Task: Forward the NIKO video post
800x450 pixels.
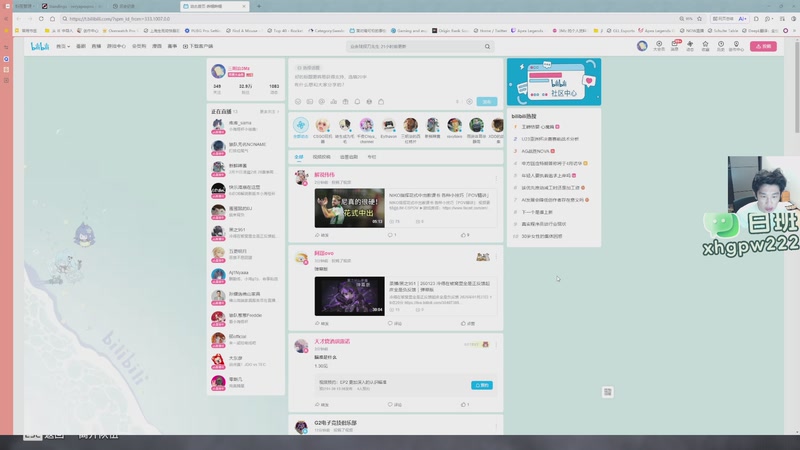Action: [x=322, y=235]
